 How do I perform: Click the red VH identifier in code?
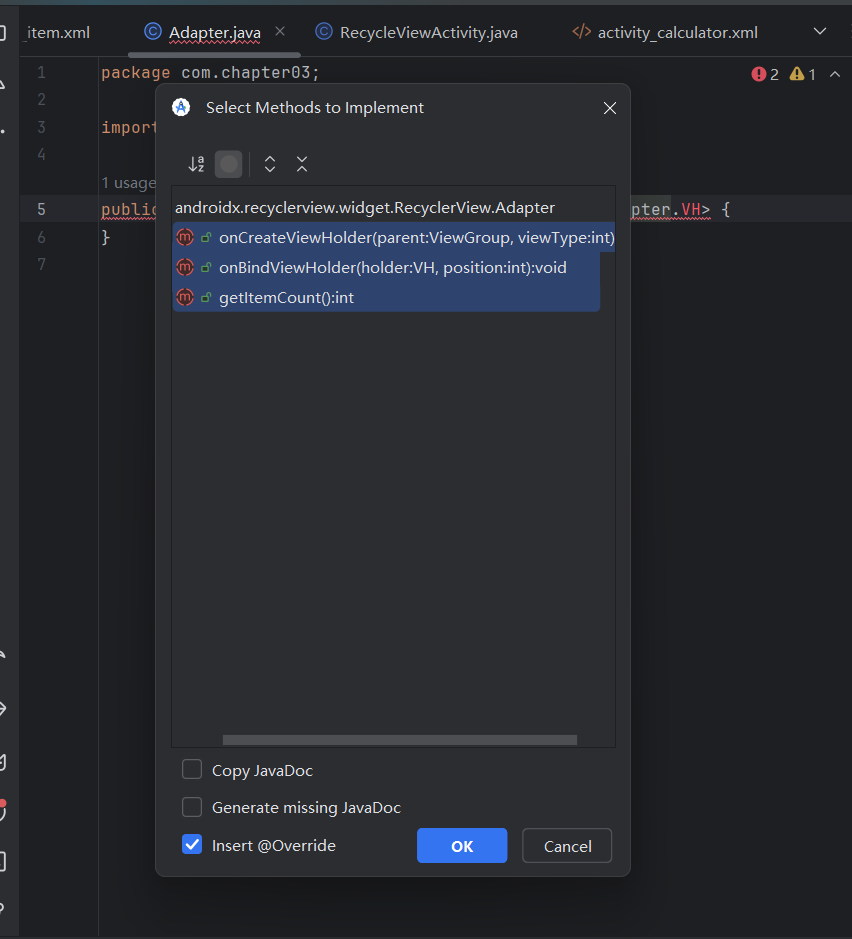point(690,210)
